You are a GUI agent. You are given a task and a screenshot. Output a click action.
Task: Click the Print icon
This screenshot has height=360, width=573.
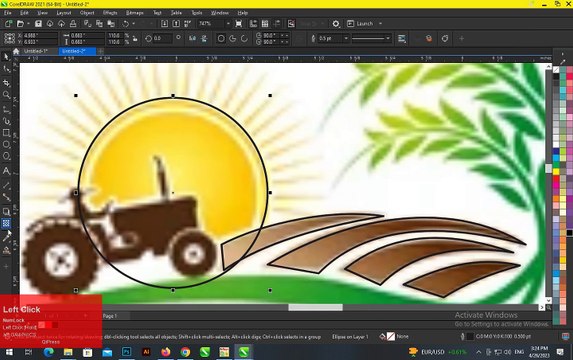[73, 24]
